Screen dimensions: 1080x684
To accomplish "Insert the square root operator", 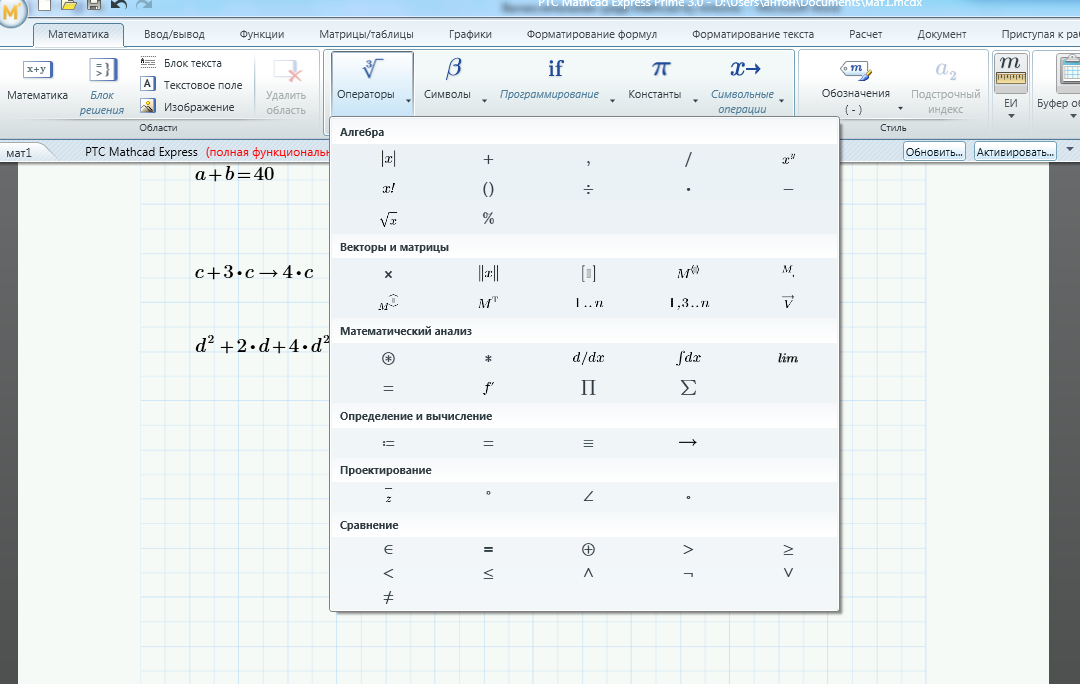I will (x=388, y=220).
